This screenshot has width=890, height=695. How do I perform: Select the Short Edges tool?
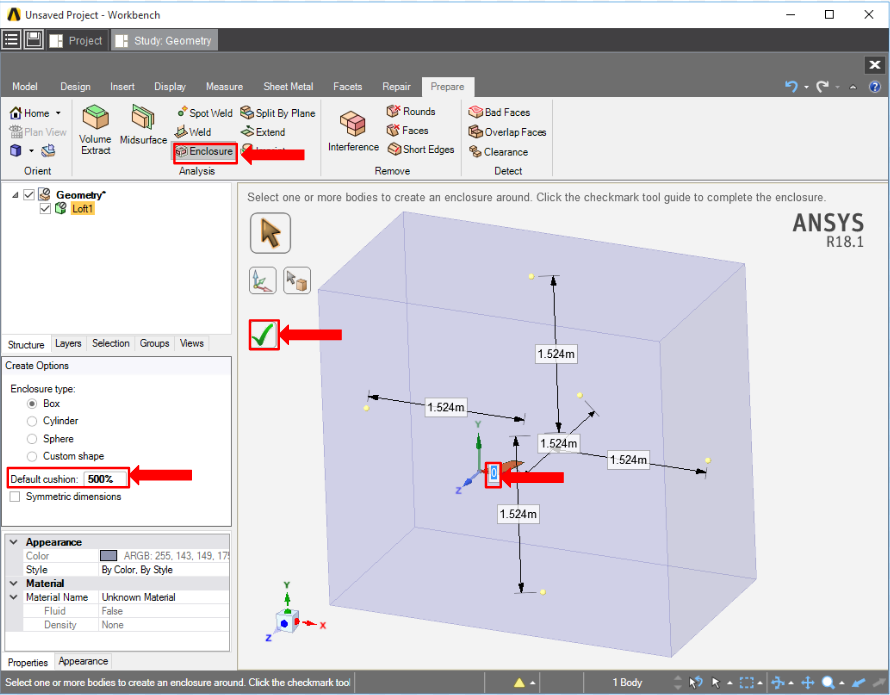point(421,149)
